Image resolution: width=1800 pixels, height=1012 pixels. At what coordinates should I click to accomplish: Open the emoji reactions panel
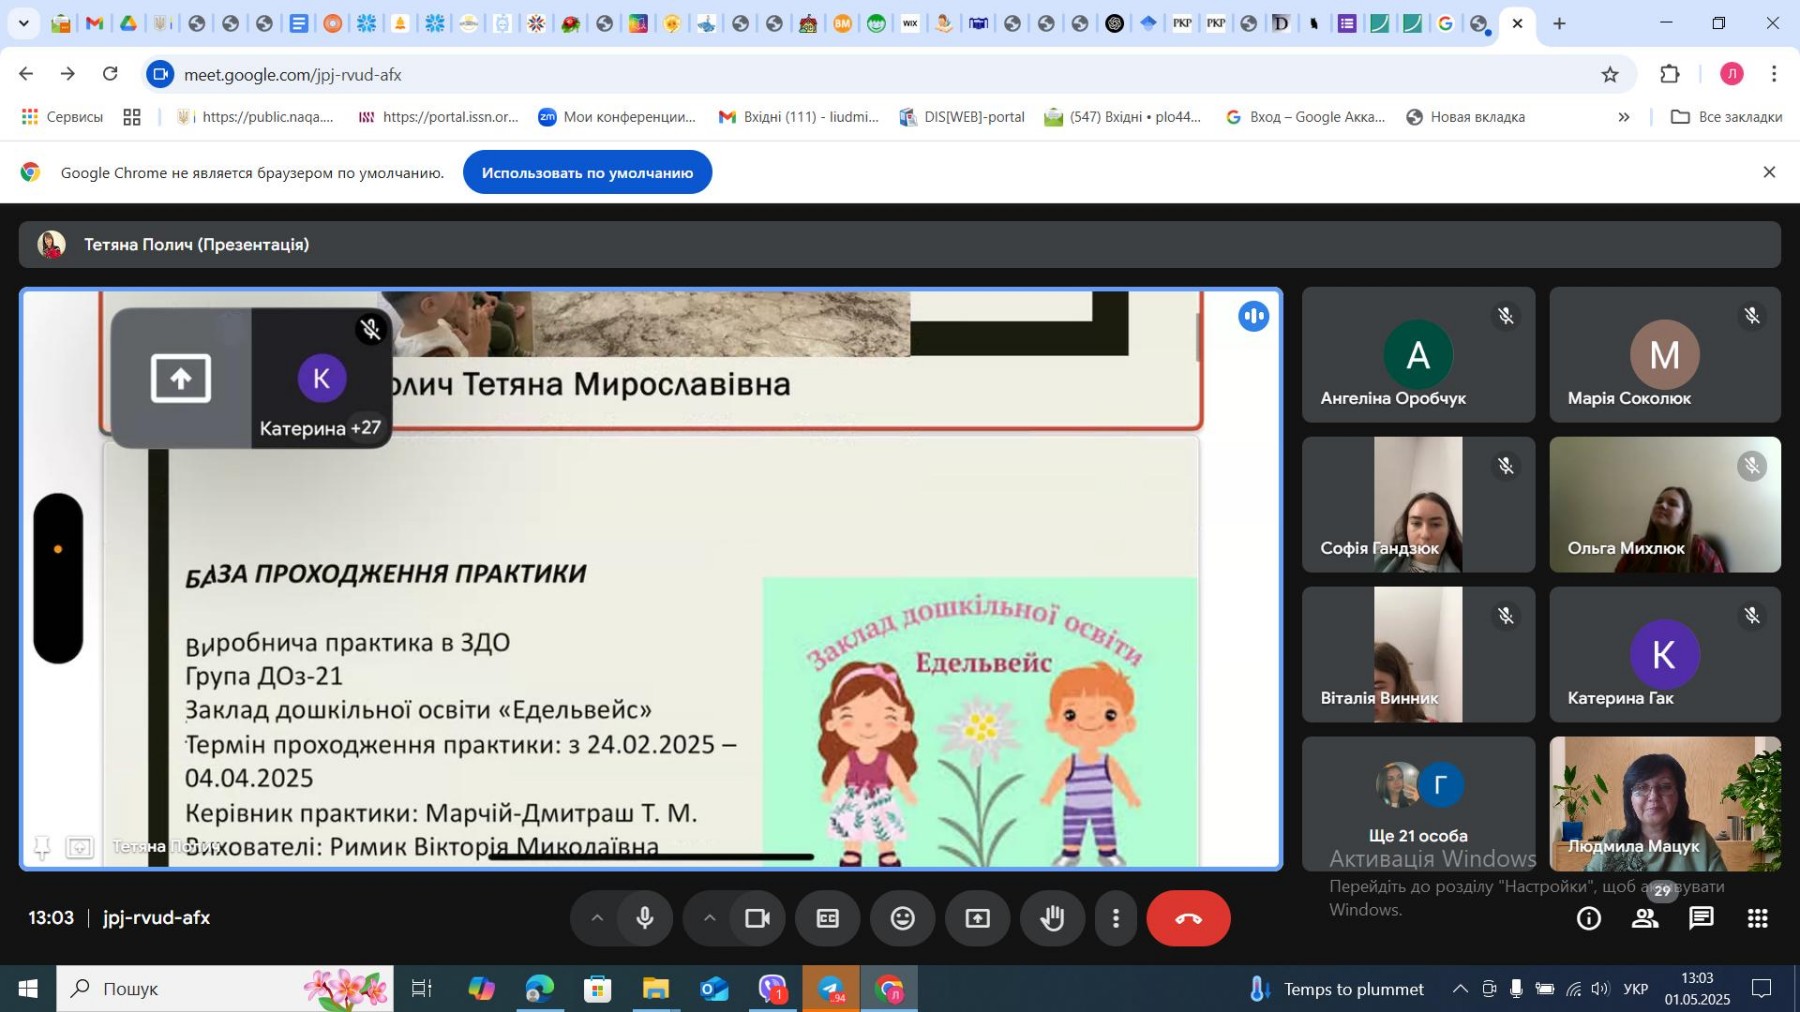[x=902, y=918]
